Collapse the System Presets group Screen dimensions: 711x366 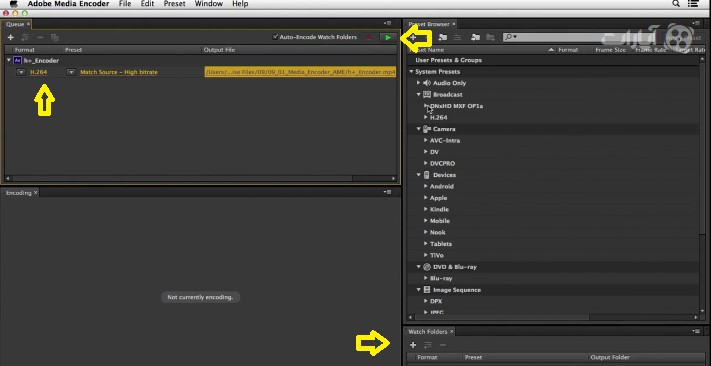click(411, 72)
